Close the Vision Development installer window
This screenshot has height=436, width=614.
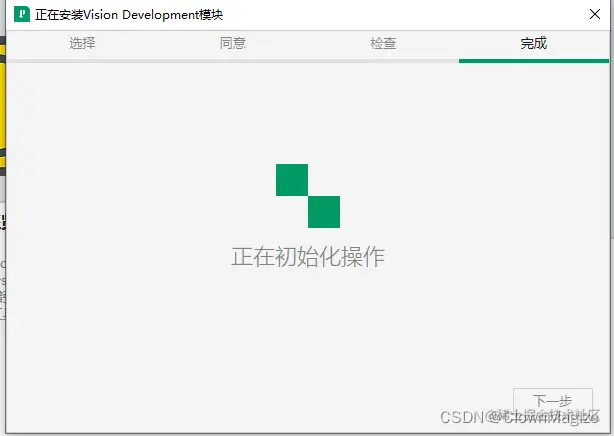click(594, 14)
